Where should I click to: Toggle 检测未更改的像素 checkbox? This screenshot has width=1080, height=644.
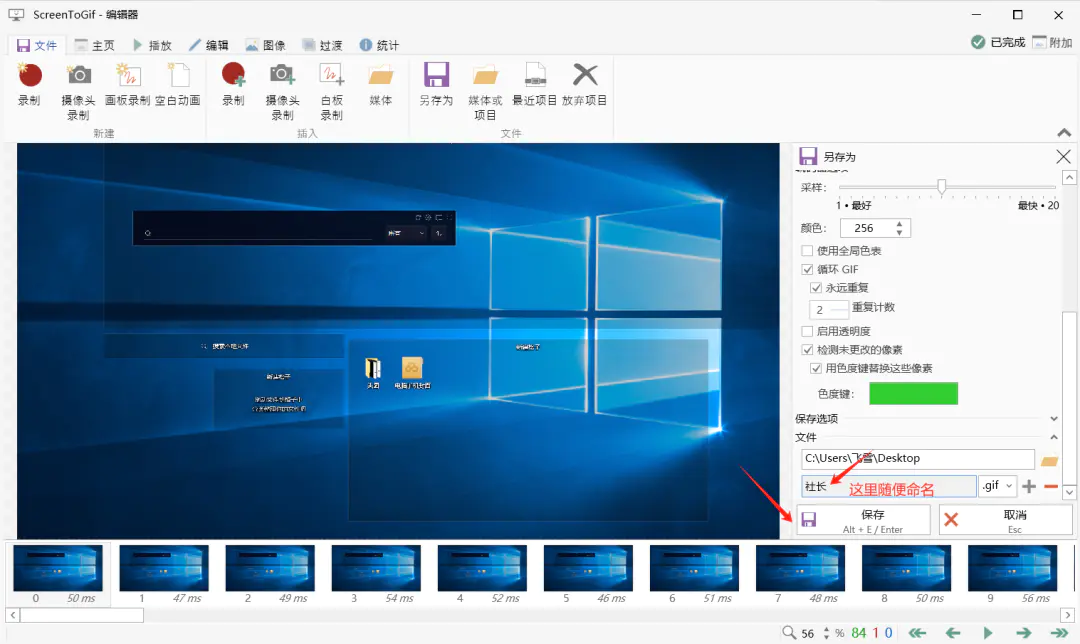(807, 350)
